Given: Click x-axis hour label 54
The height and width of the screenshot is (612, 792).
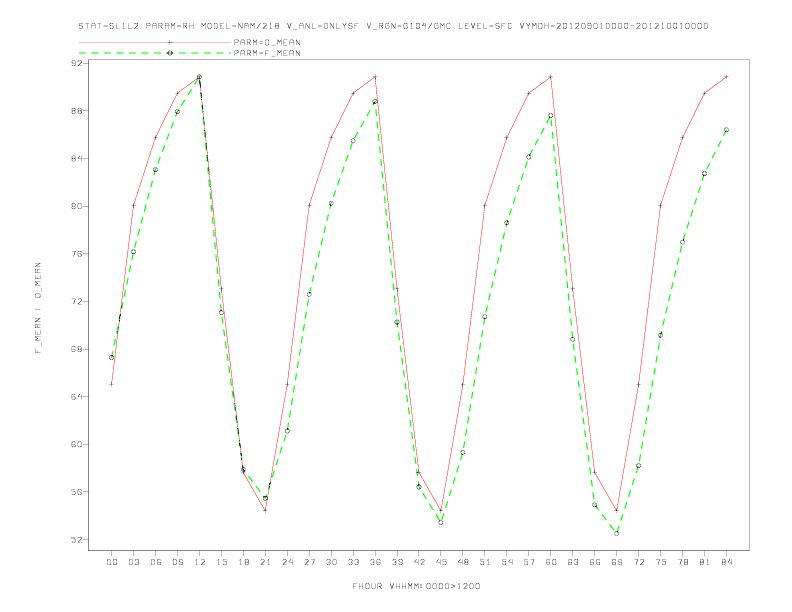Looking at the screenshot, I should [507, 562].
